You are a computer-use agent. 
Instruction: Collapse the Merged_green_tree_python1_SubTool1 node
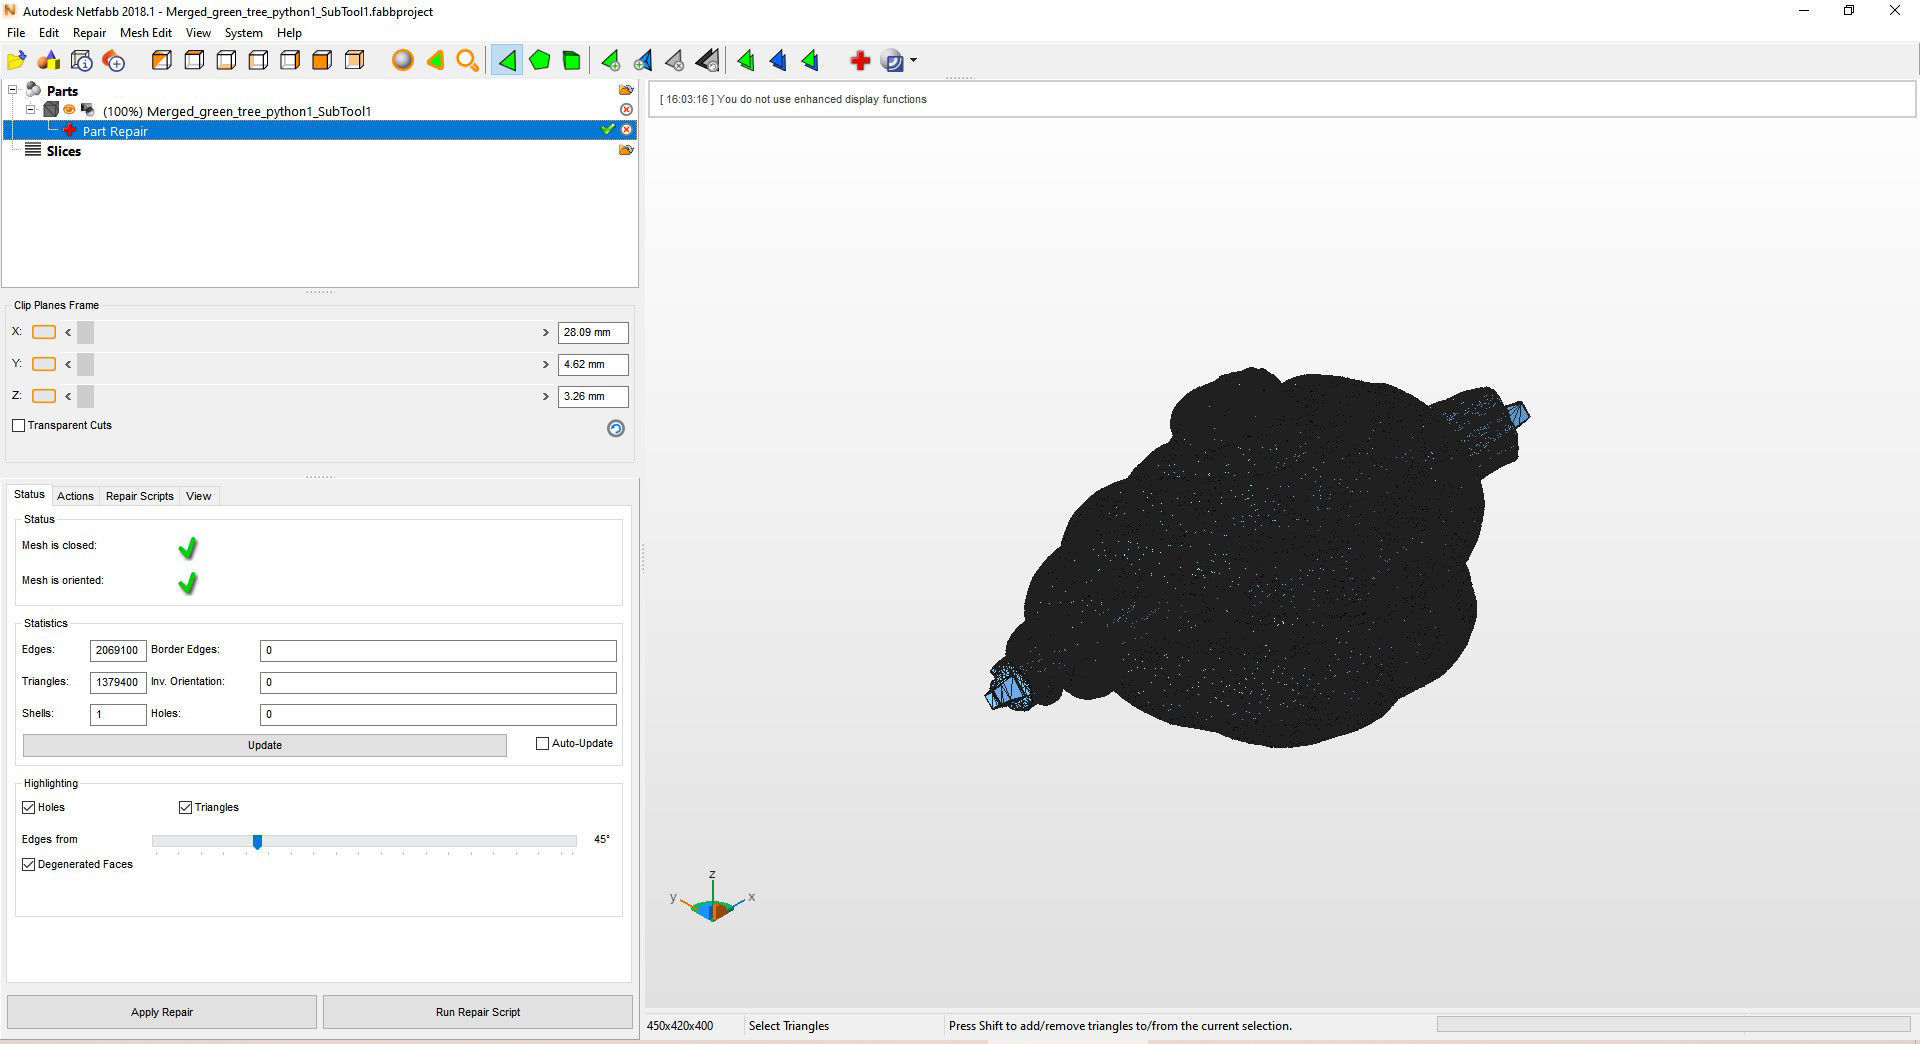(31, 110)
